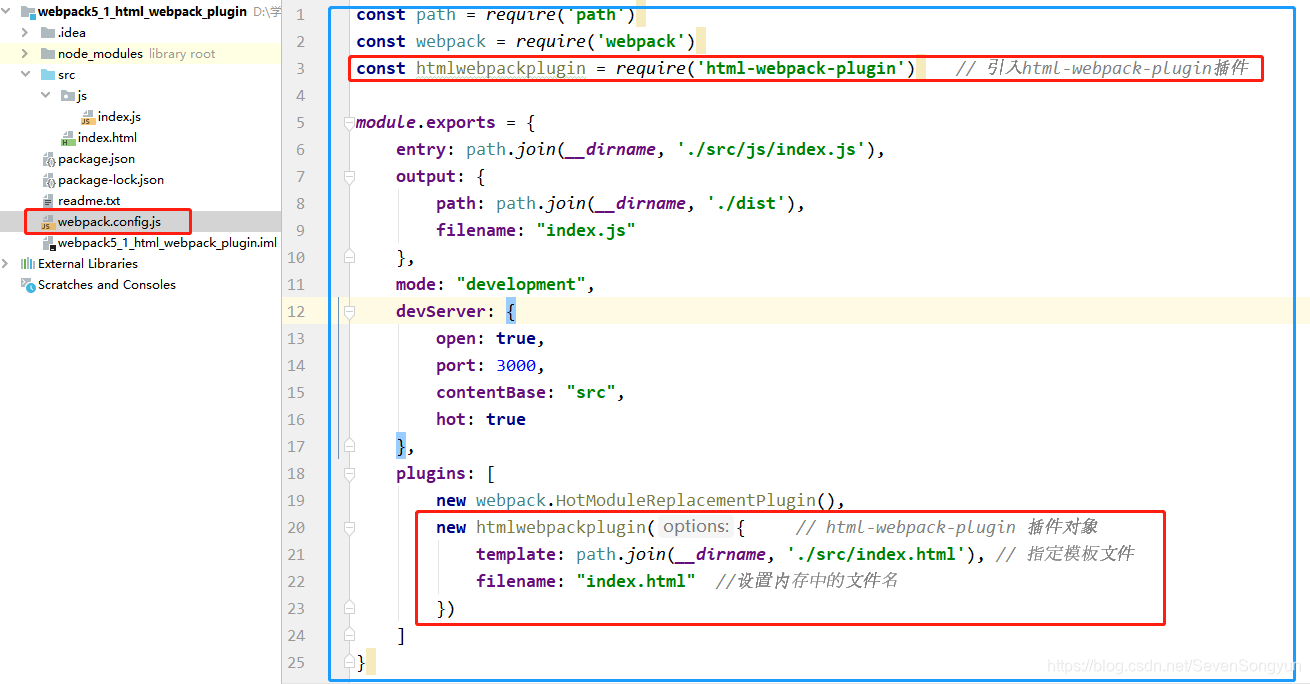Click 'module.exports' on line 5
This screenshot has height=684, width=1310.
pos(426,123)
